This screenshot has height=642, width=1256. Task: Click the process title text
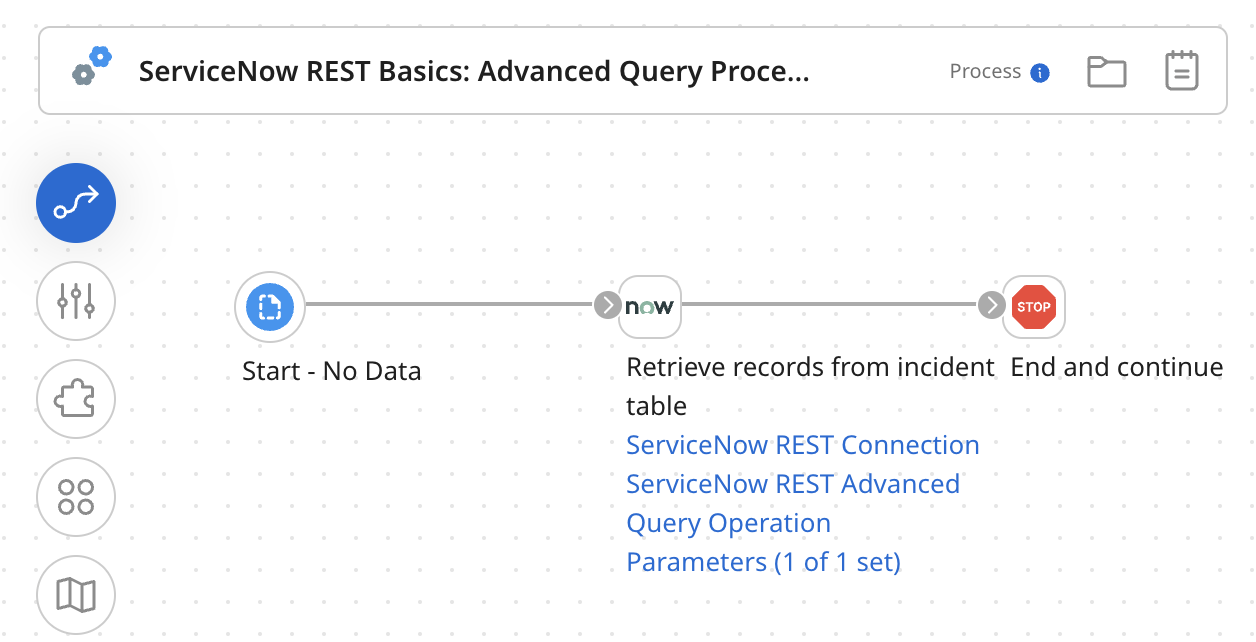click(x=477, y=72)
